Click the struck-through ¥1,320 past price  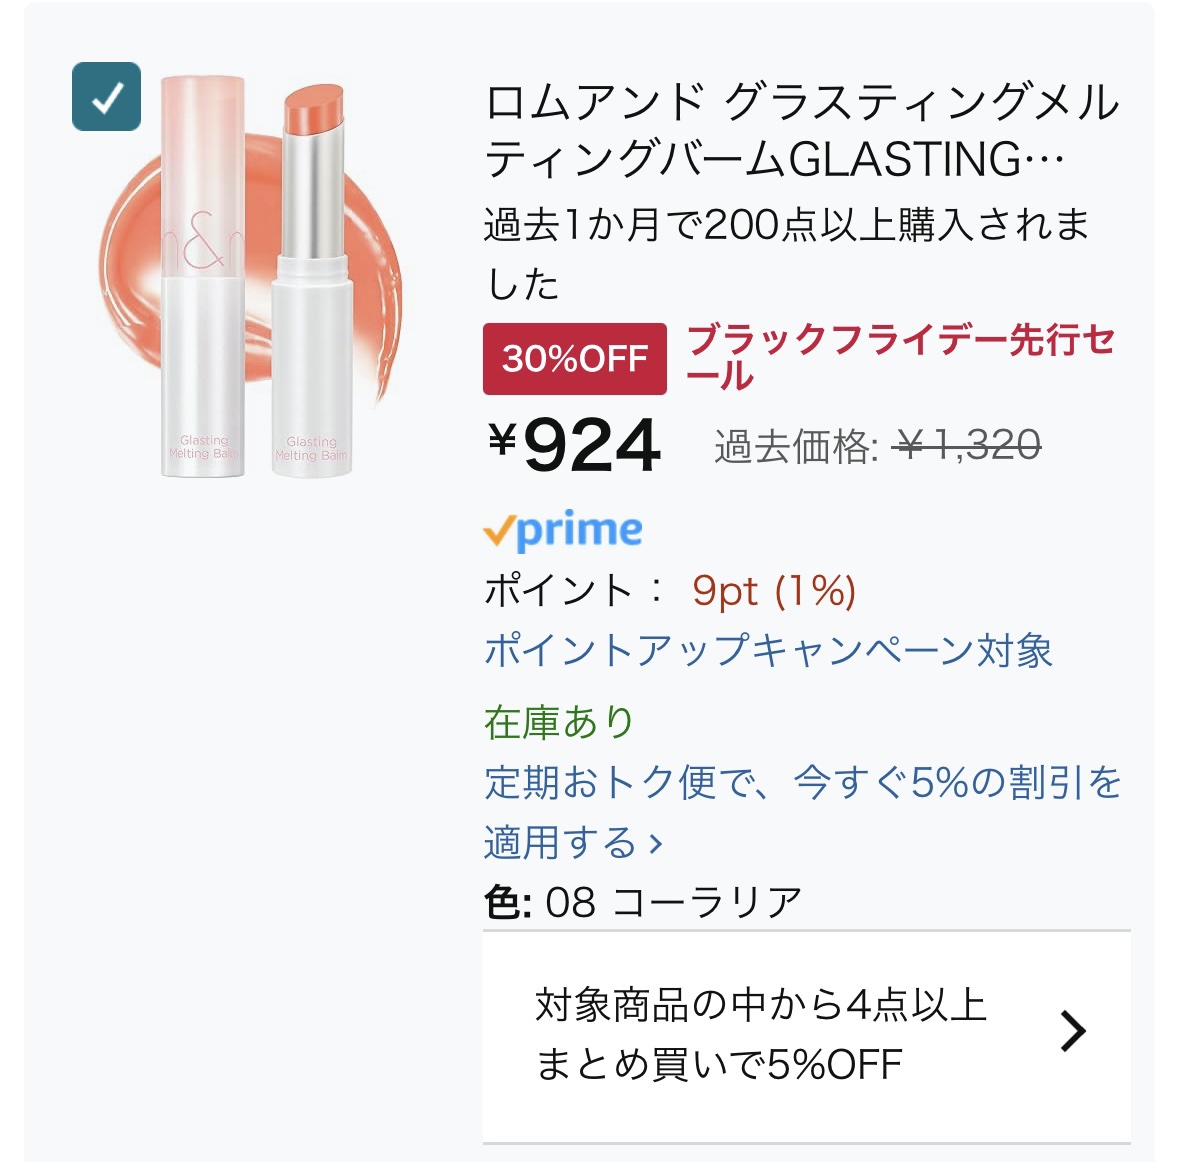point(968,445)
